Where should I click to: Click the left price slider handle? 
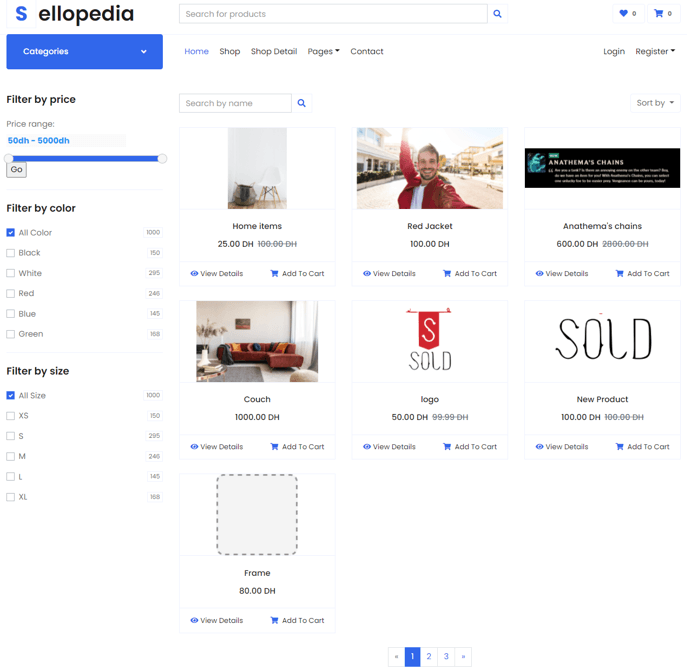[x=9, y=159]
